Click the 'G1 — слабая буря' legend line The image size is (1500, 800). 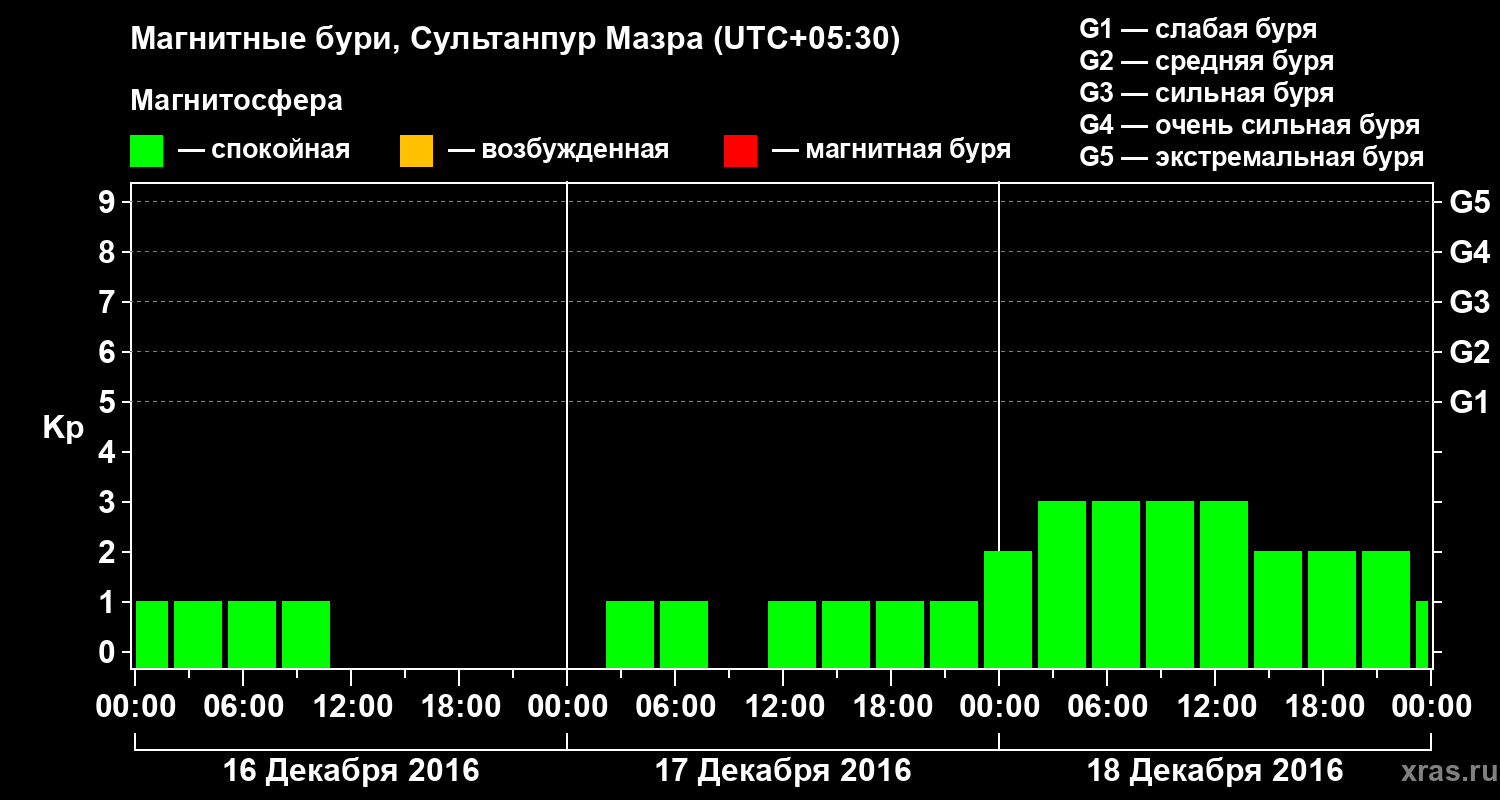[1198, 29]
